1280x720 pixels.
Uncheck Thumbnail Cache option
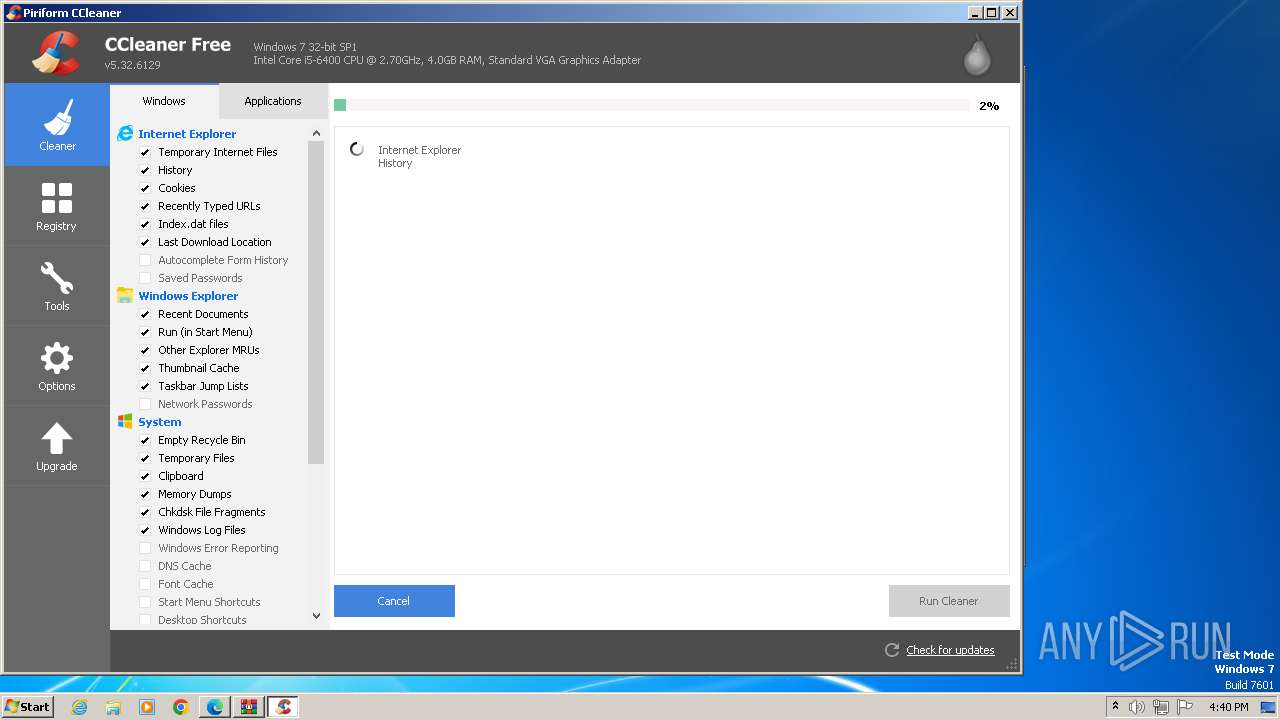[x=145, y=368]
